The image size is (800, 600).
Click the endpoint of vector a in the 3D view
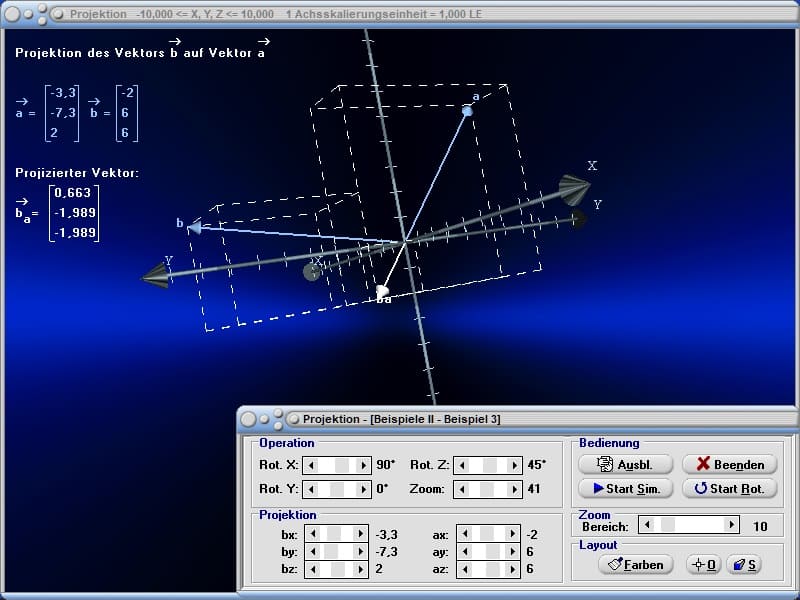[x=467, y=111]
